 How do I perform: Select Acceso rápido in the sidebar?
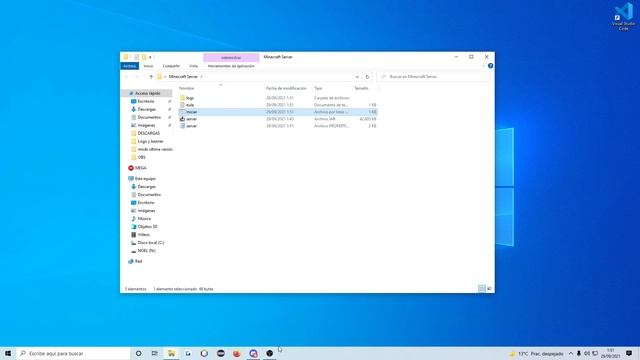tap(148, 93)
